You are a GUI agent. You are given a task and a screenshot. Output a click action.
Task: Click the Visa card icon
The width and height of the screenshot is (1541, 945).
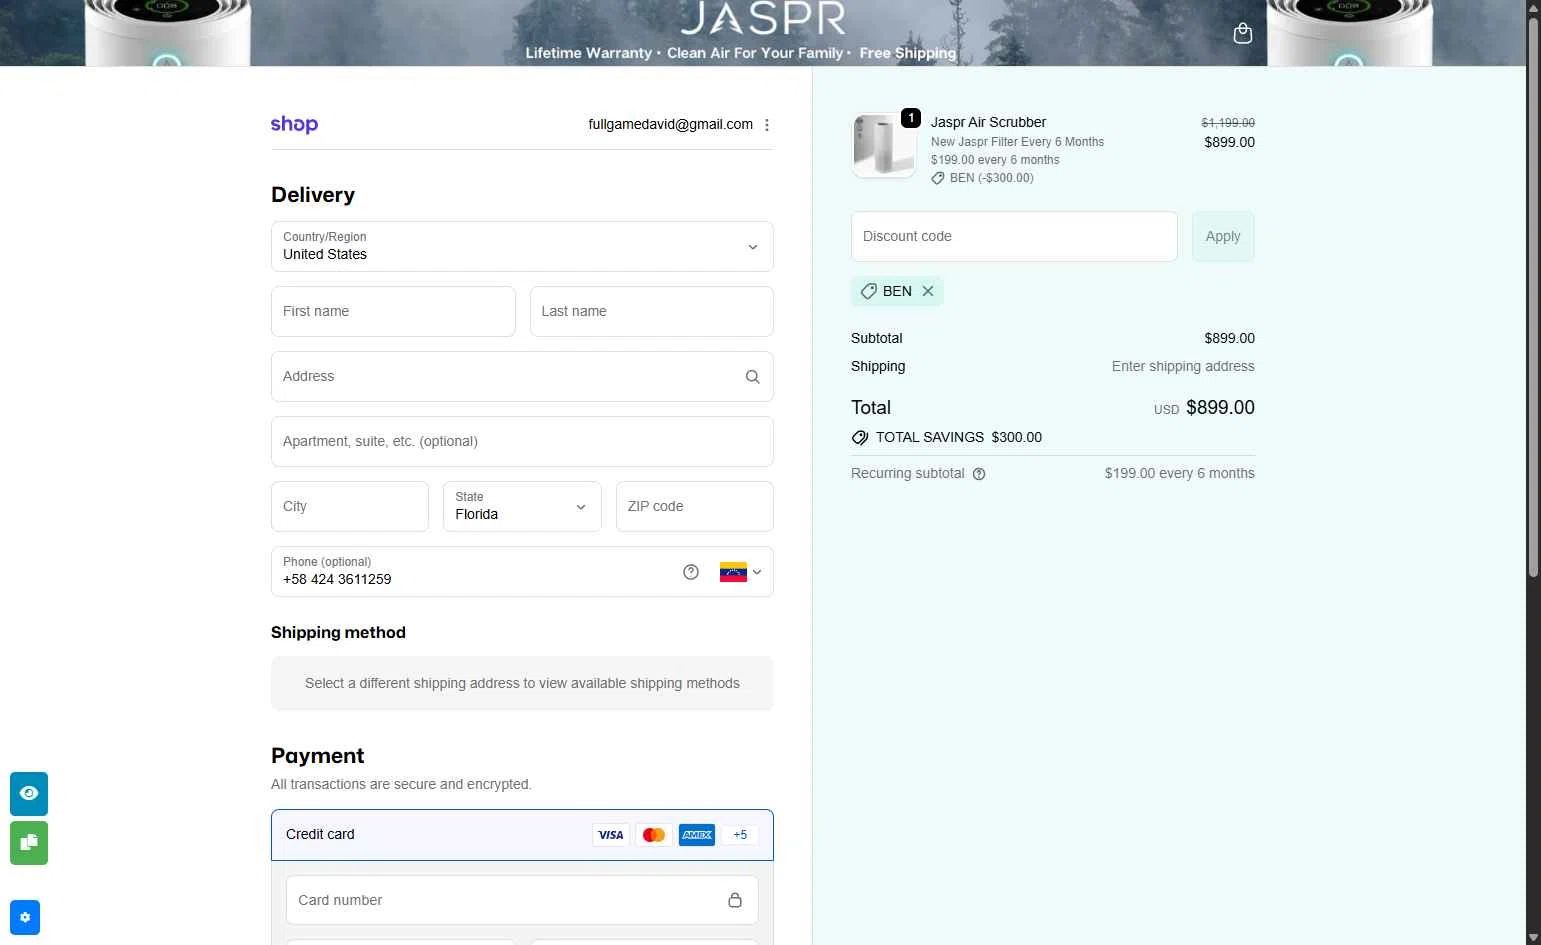(x=611, y=835)
